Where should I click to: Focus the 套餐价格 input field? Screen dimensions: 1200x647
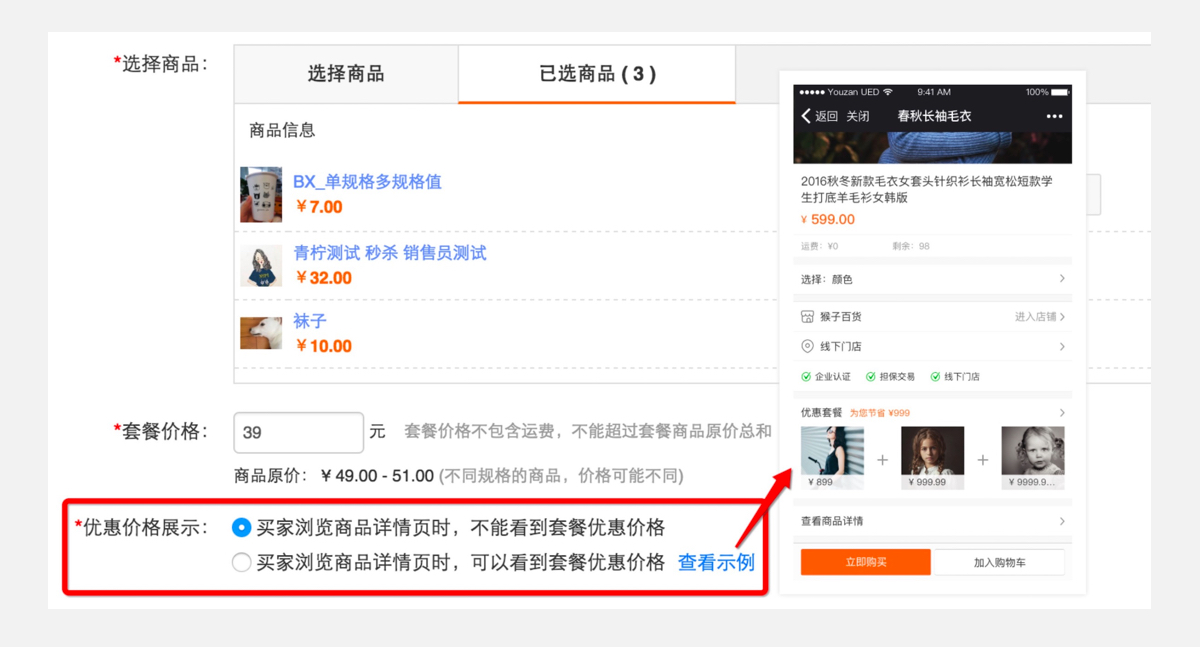coord(299,432)
